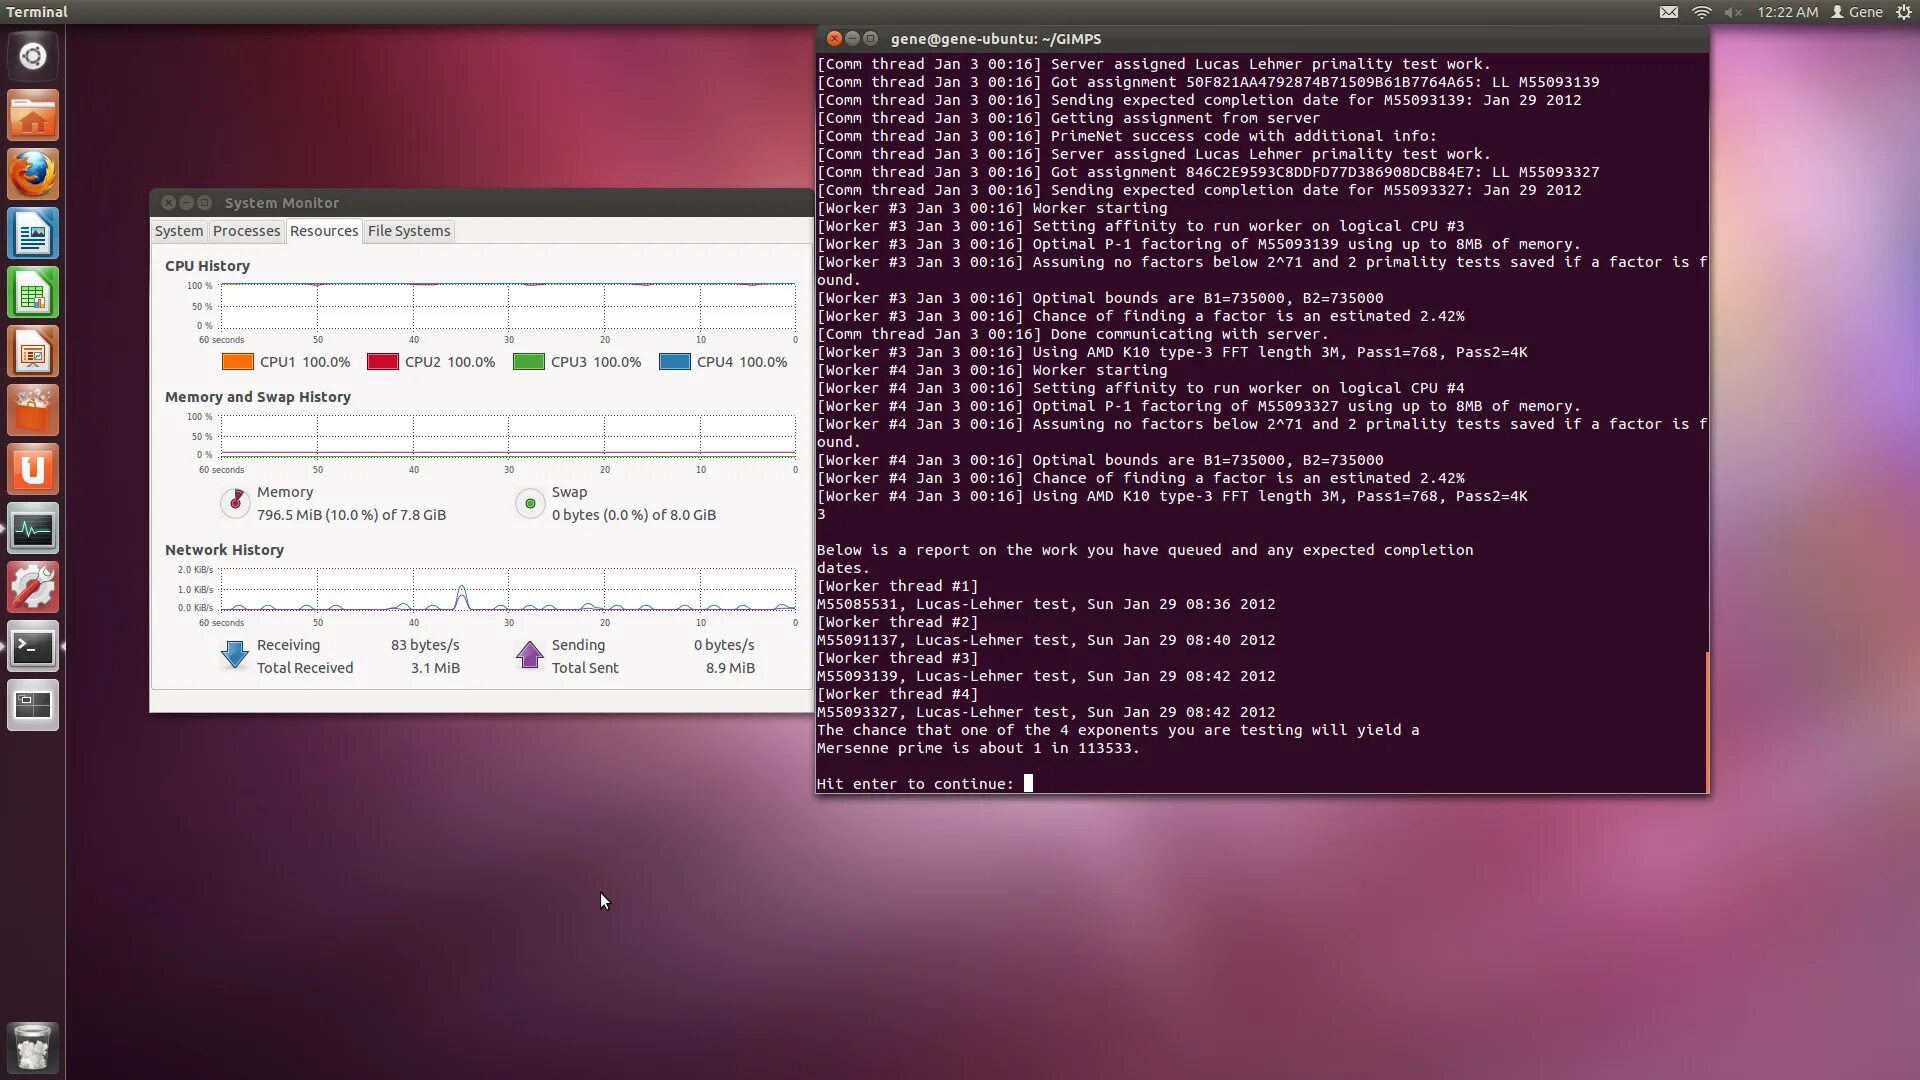This screenshot has height=1080, width=1920.
Task: Focus Terminal launcher icon in dock
Action: click(x=33, y=647)
